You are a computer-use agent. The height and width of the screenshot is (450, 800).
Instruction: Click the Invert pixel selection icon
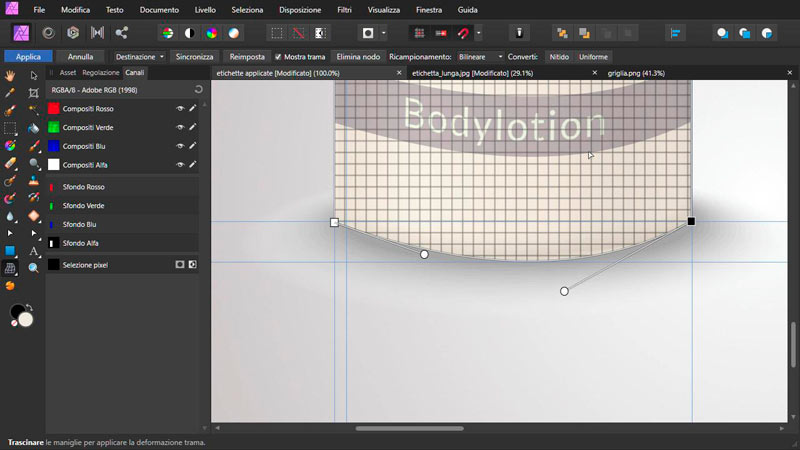click(x=320, y=33)
